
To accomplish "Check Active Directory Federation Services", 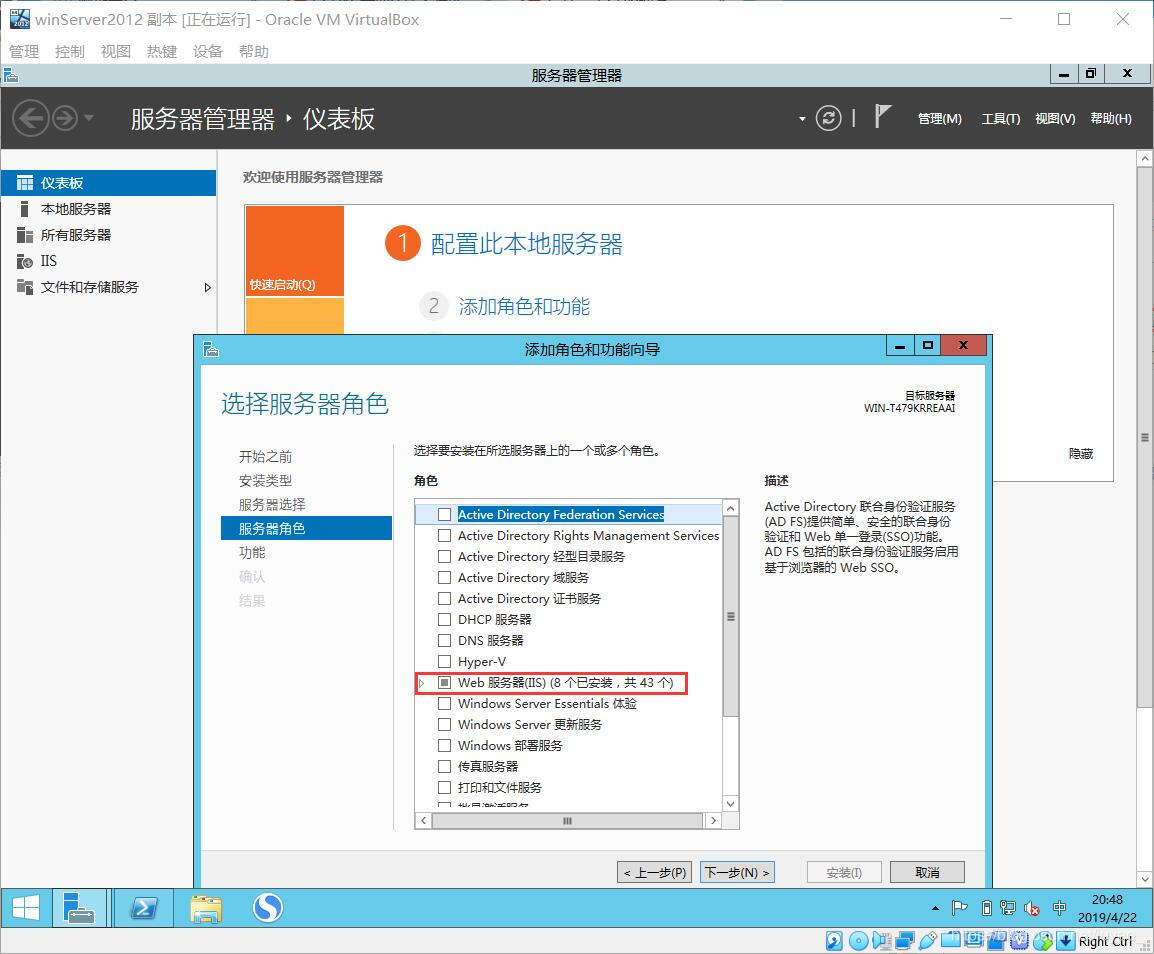I will 445,515.
